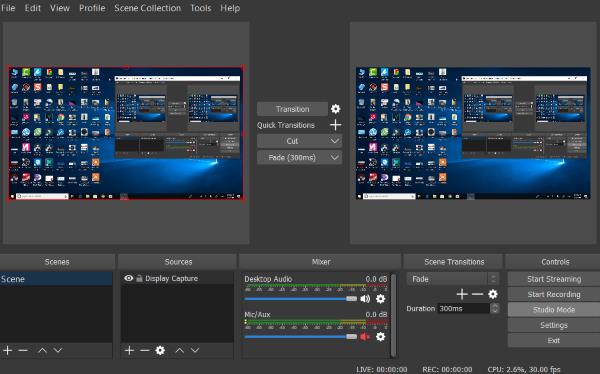Add a new source with plus icon
This screenshot has width=600, height=374.
point(129,350)
